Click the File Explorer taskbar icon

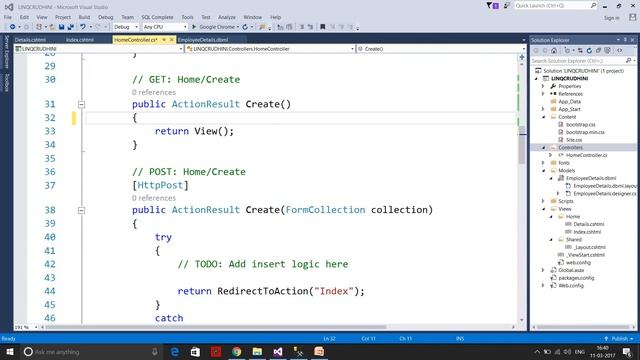click(x=257, y=351)
